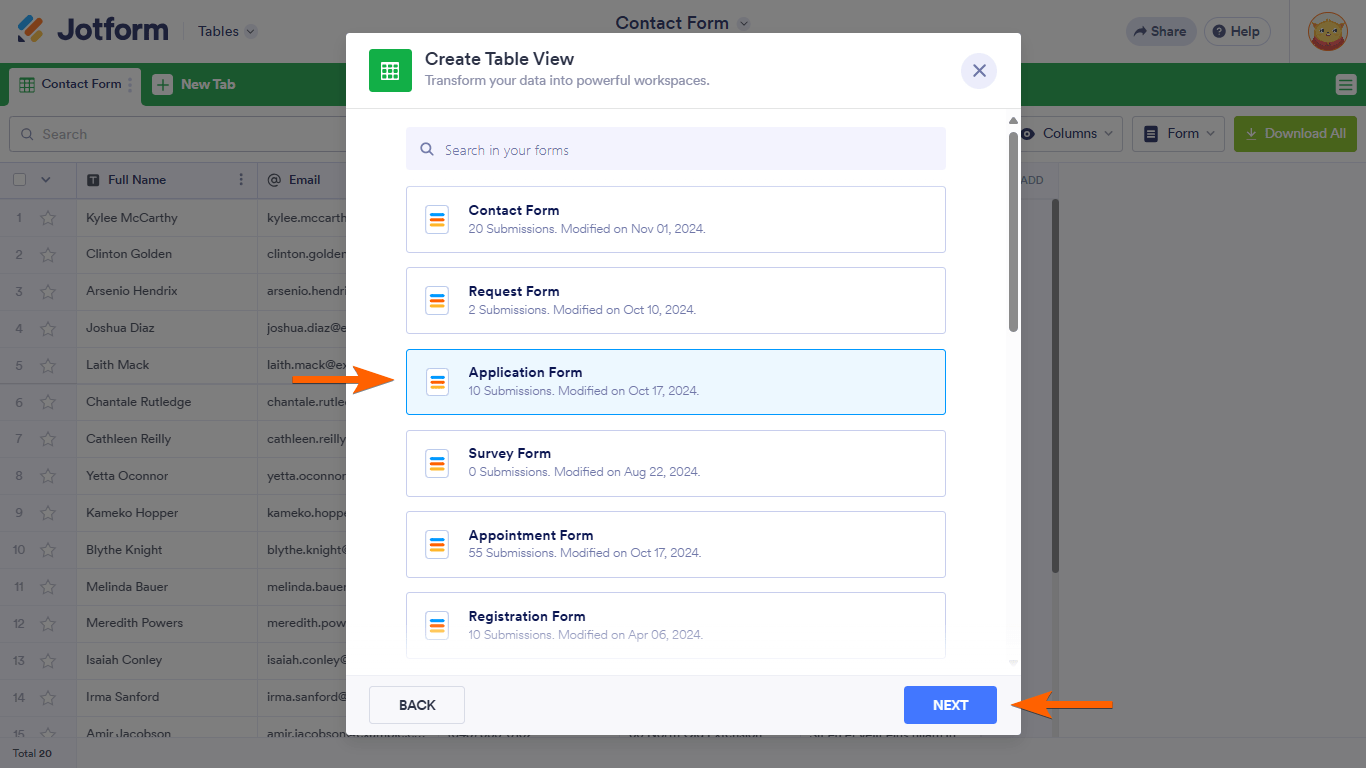Click the Jotform logo icon

[x=31, y=30]
